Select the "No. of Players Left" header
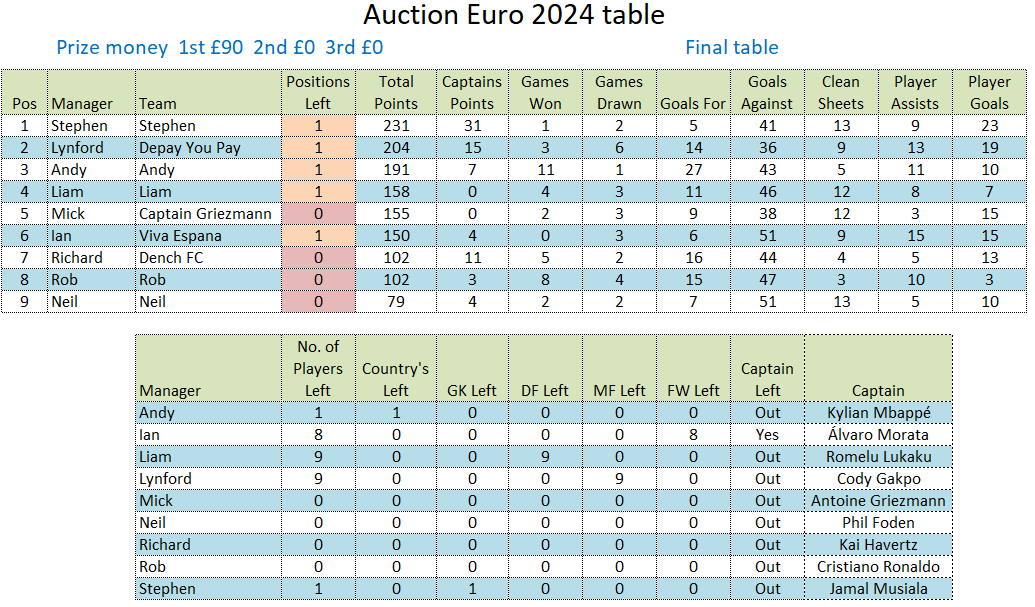The width and height of the screenshot is (1035, 607). pos(319,368)
